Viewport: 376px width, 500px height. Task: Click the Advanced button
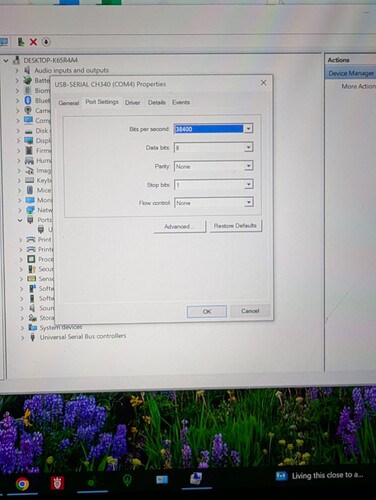click(180, 227)
